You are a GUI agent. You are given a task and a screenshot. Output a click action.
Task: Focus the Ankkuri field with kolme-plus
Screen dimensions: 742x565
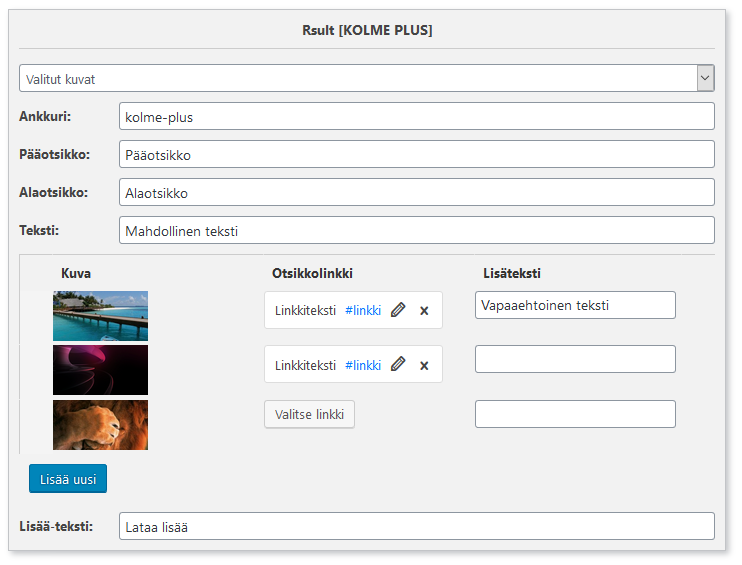[416, 116]
